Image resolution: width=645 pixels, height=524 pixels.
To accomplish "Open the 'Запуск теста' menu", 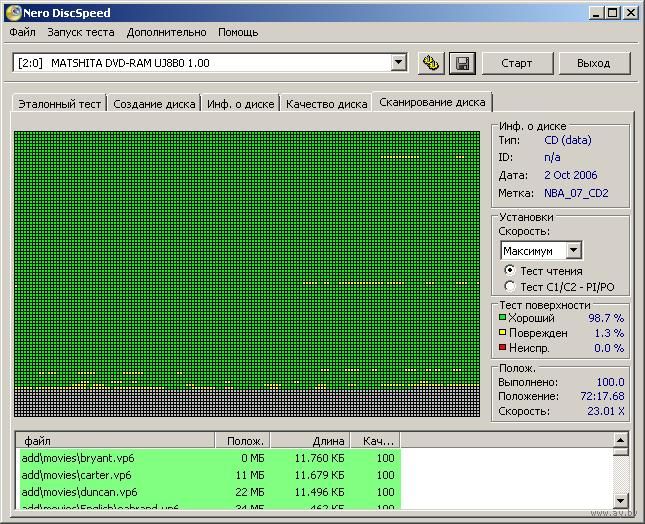I will [x=81, y=33].
